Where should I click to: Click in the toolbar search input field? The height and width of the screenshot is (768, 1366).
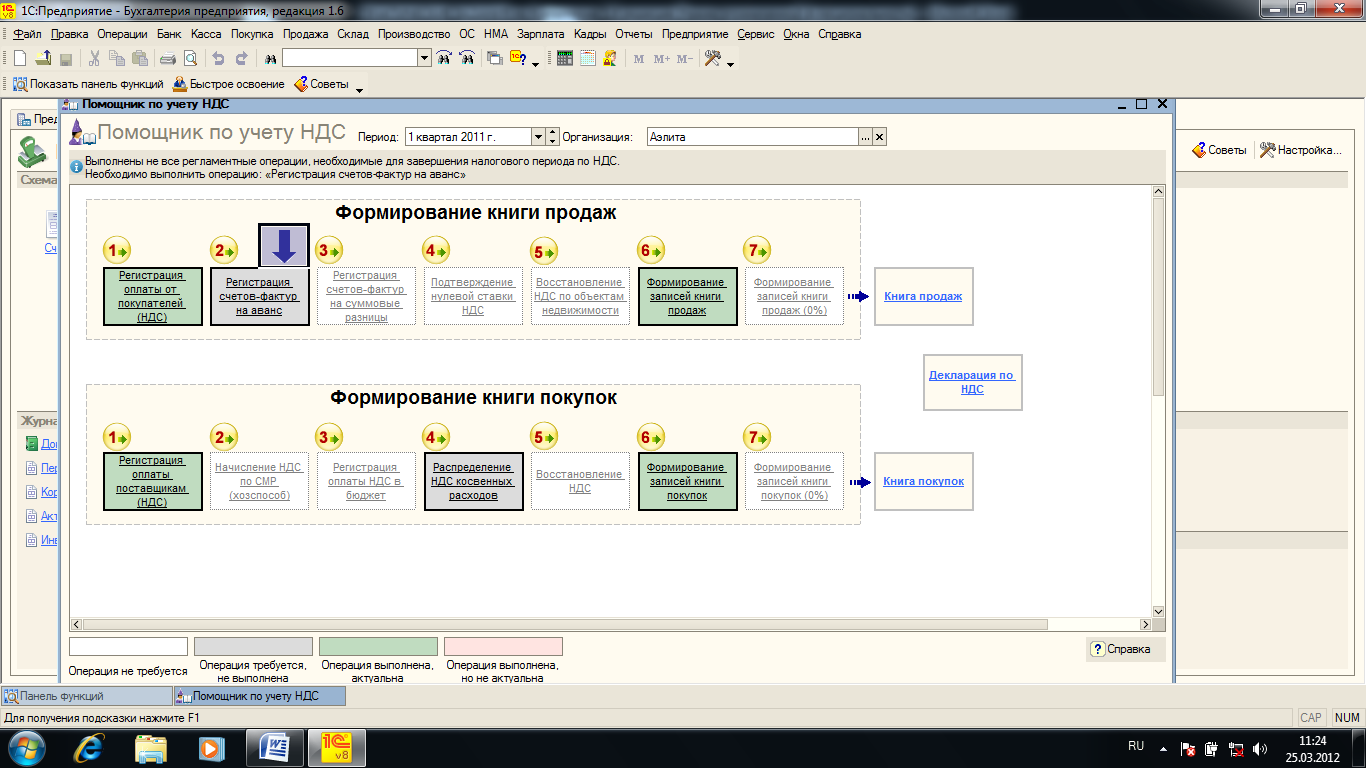pos(350,58)
